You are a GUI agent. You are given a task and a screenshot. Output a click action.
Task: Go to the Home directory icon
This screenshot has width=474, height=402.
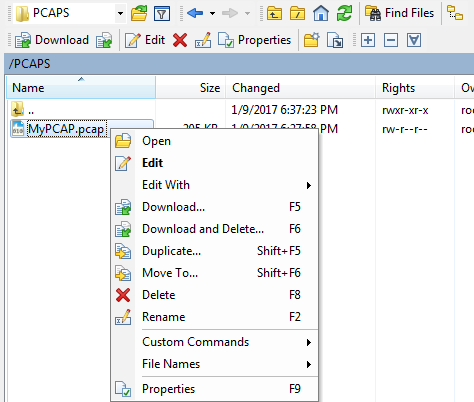(x=321, y=13)
